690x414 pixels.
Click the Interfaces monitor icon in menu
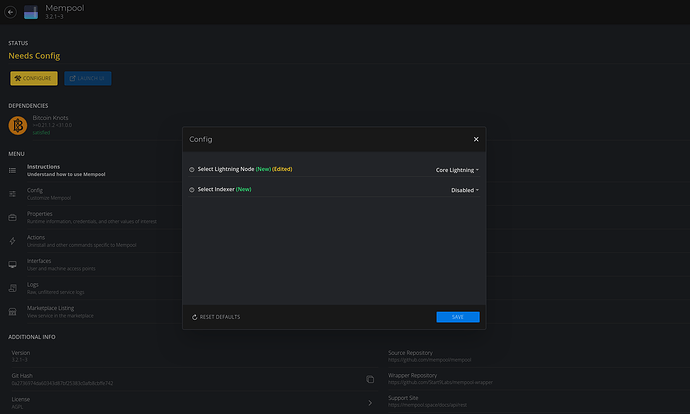pyautogui.click(x=12, y=265)
